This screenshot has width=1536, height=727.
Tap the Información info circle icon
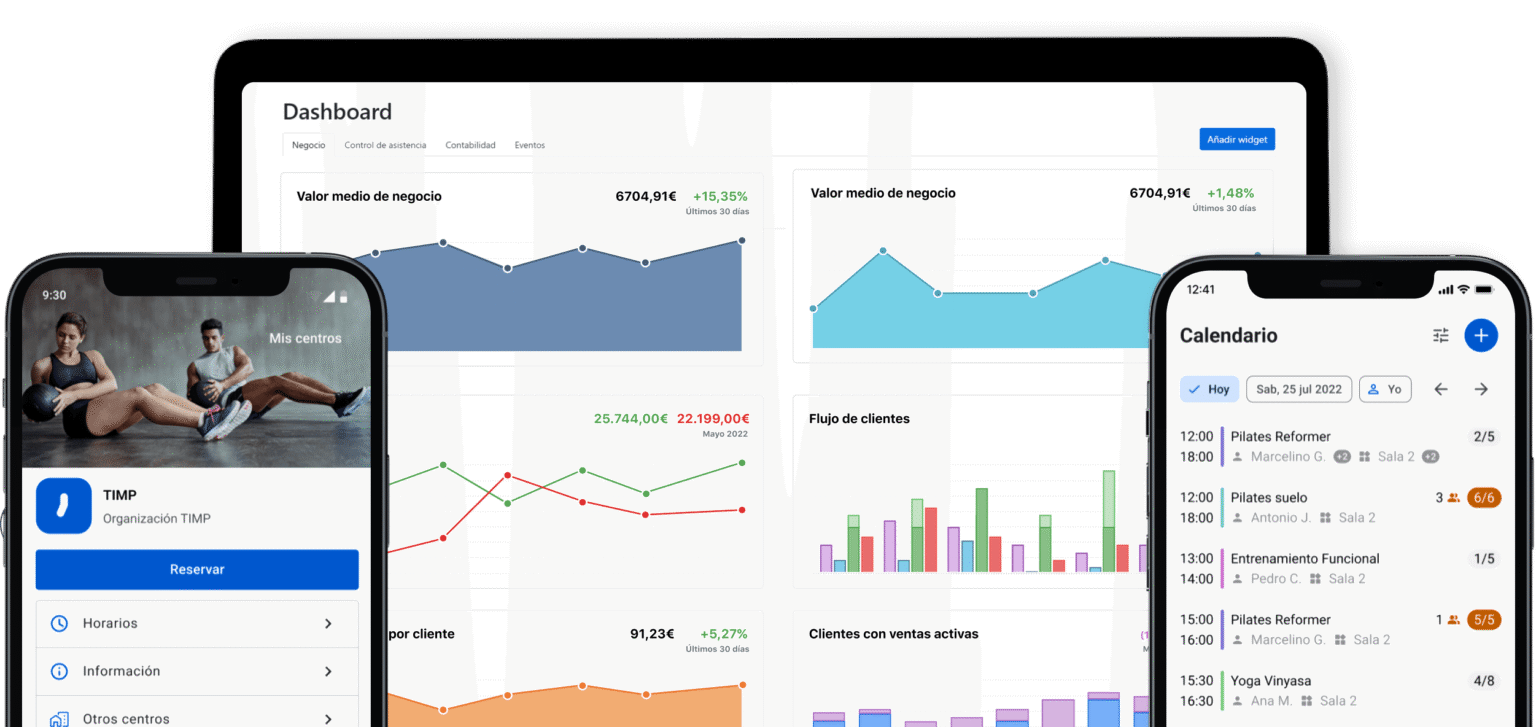[59, 671]
